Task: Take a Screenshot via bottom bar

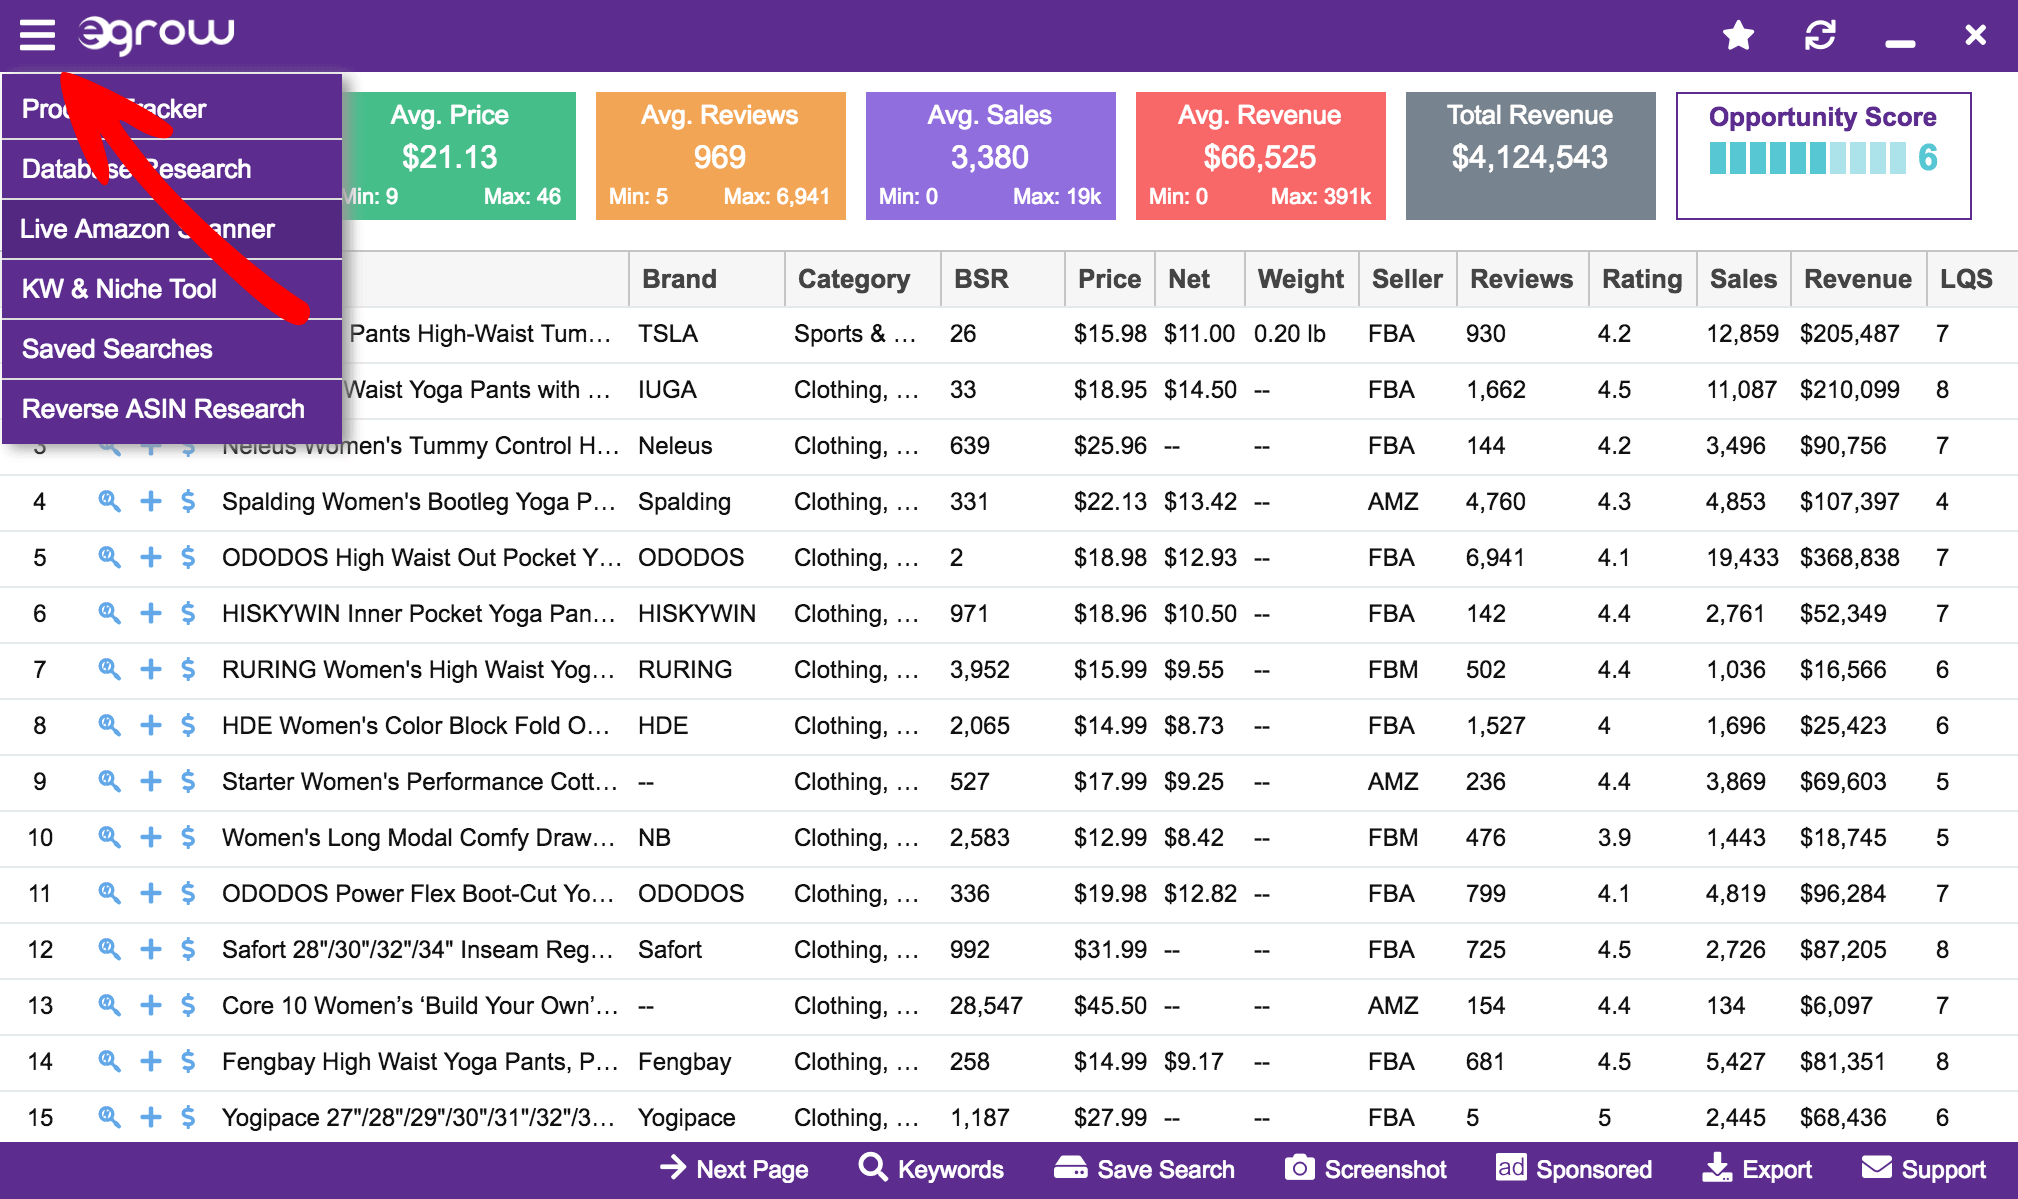Action: tap(1365, 1169)
